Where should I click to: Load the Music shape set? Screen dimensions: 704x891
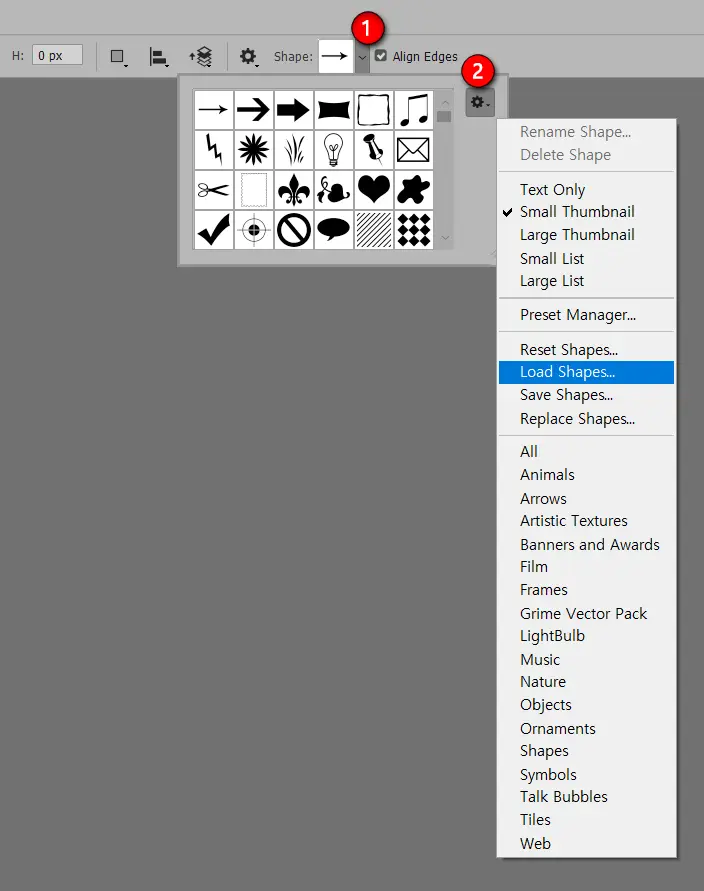coord(586,660)
